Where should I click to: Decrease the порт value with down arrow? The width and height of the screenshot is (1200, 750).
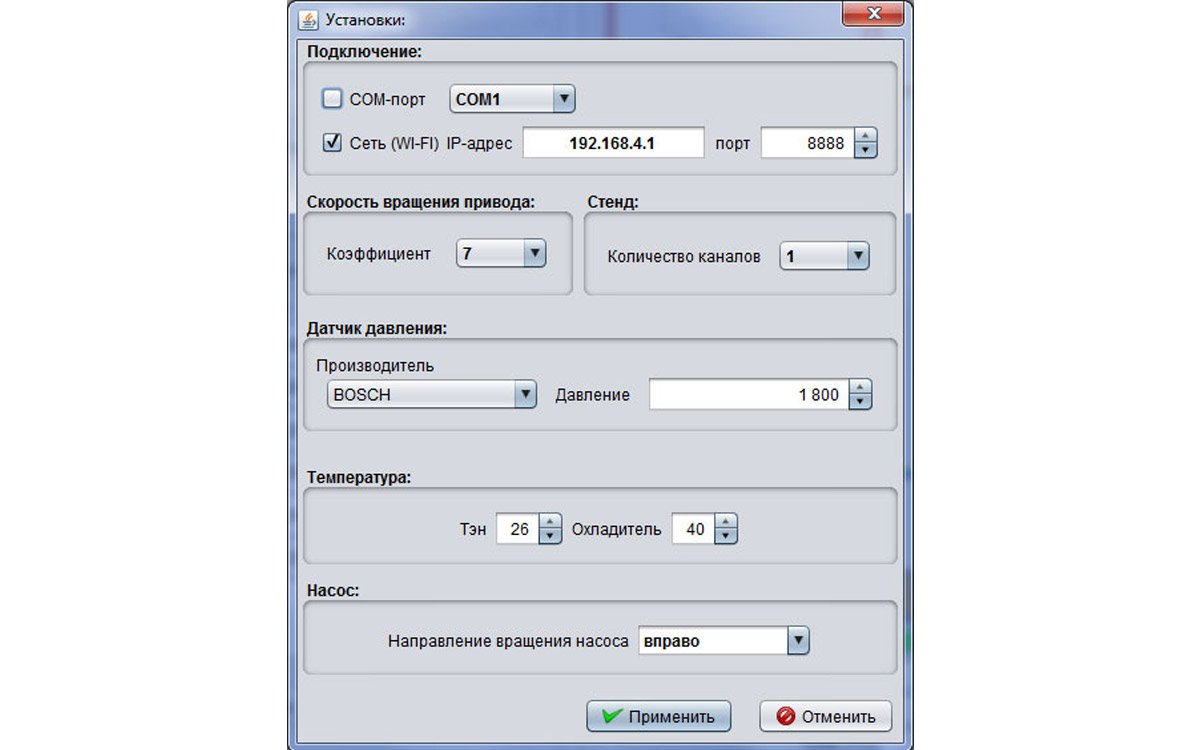pos(866,150)
